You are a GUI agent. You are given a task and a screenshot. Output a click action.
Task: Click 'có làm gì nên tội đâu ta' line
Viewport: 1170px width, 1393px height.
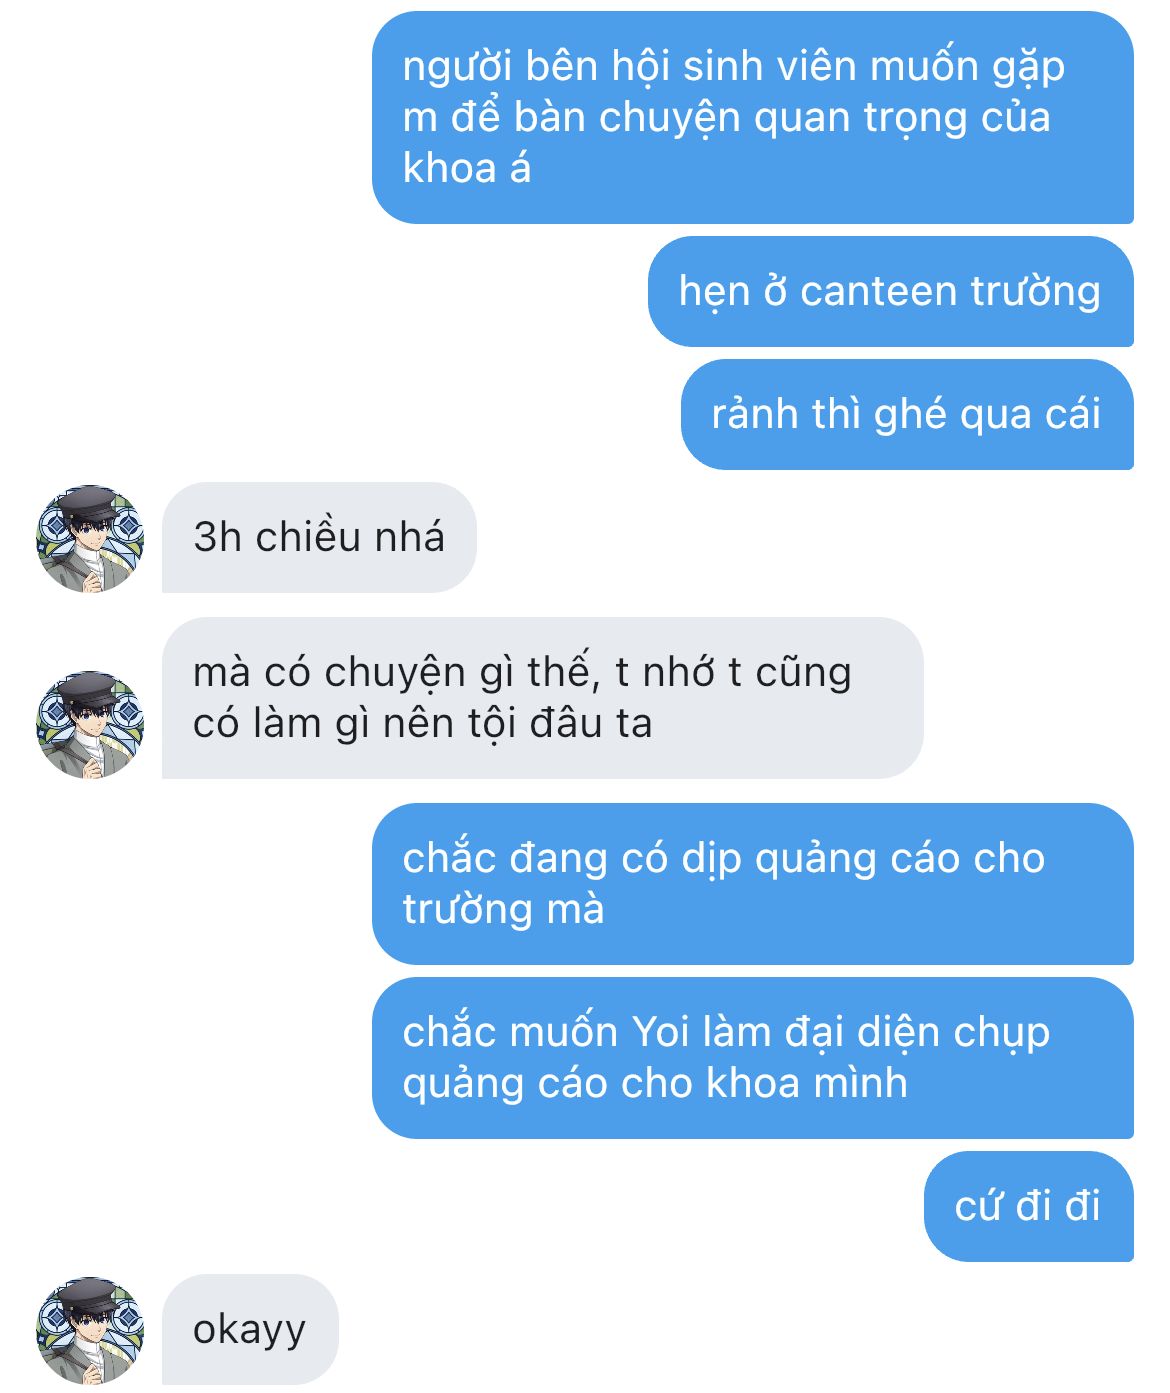click(422, 724)
